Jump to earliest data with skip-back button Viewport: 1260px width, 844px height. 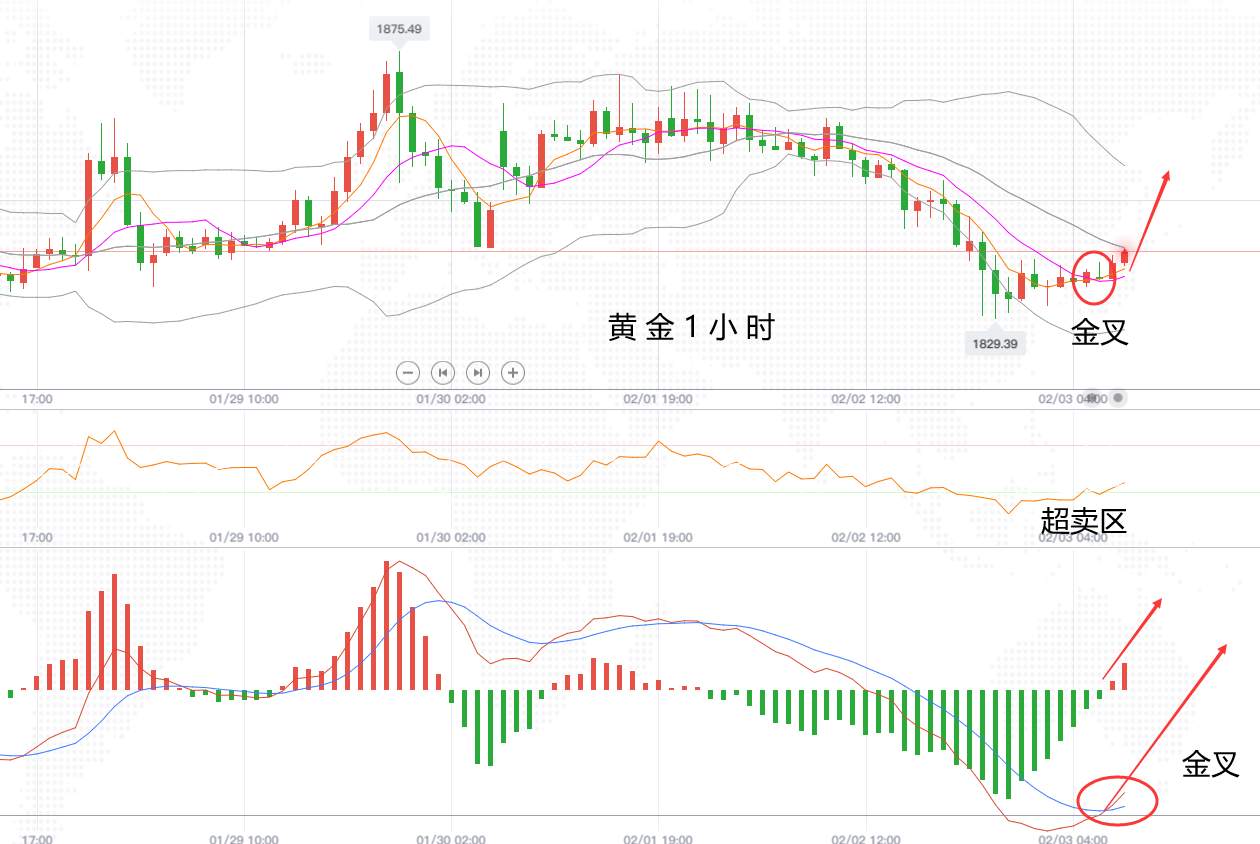pos(442,373)
